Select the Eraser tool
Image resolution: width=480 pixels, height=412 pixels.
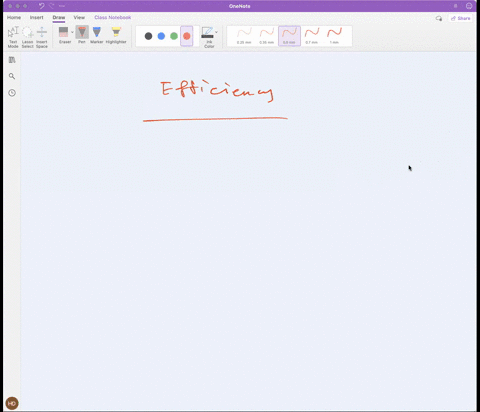point(64,35)
